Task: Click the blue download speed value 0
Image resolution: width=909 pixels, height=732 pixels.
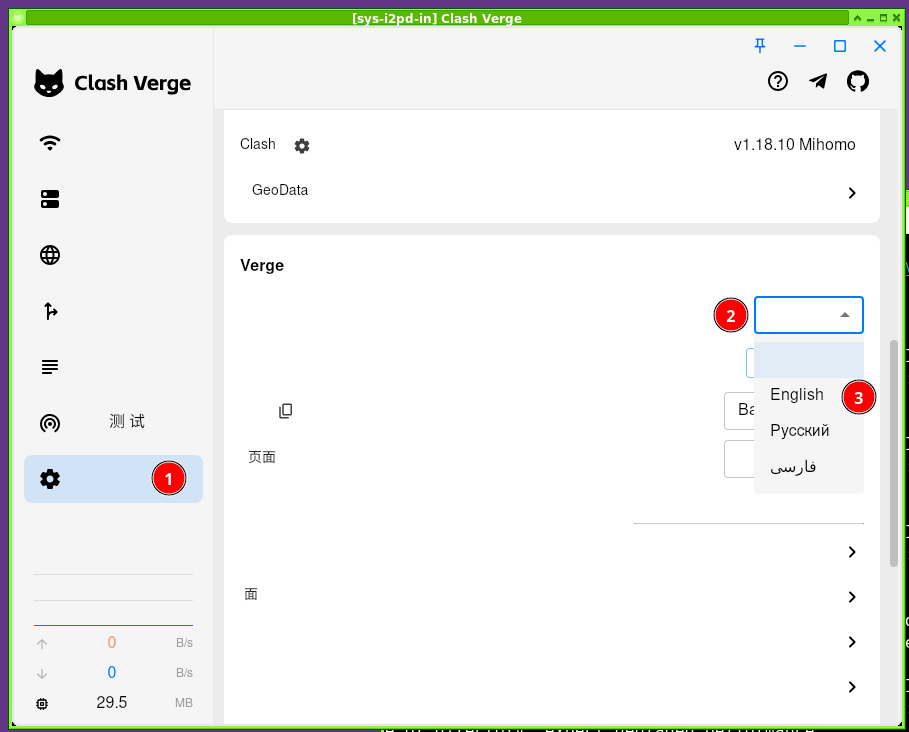Action: (x=111, y=672)
